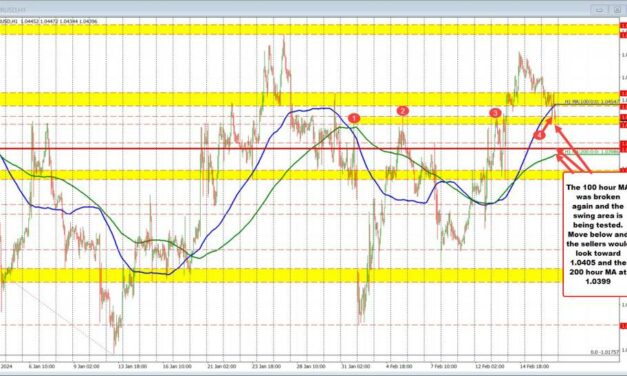Click the '9 Jan 02:00' time label
This screenshot has width=627, height=376.
click(86, 366)
